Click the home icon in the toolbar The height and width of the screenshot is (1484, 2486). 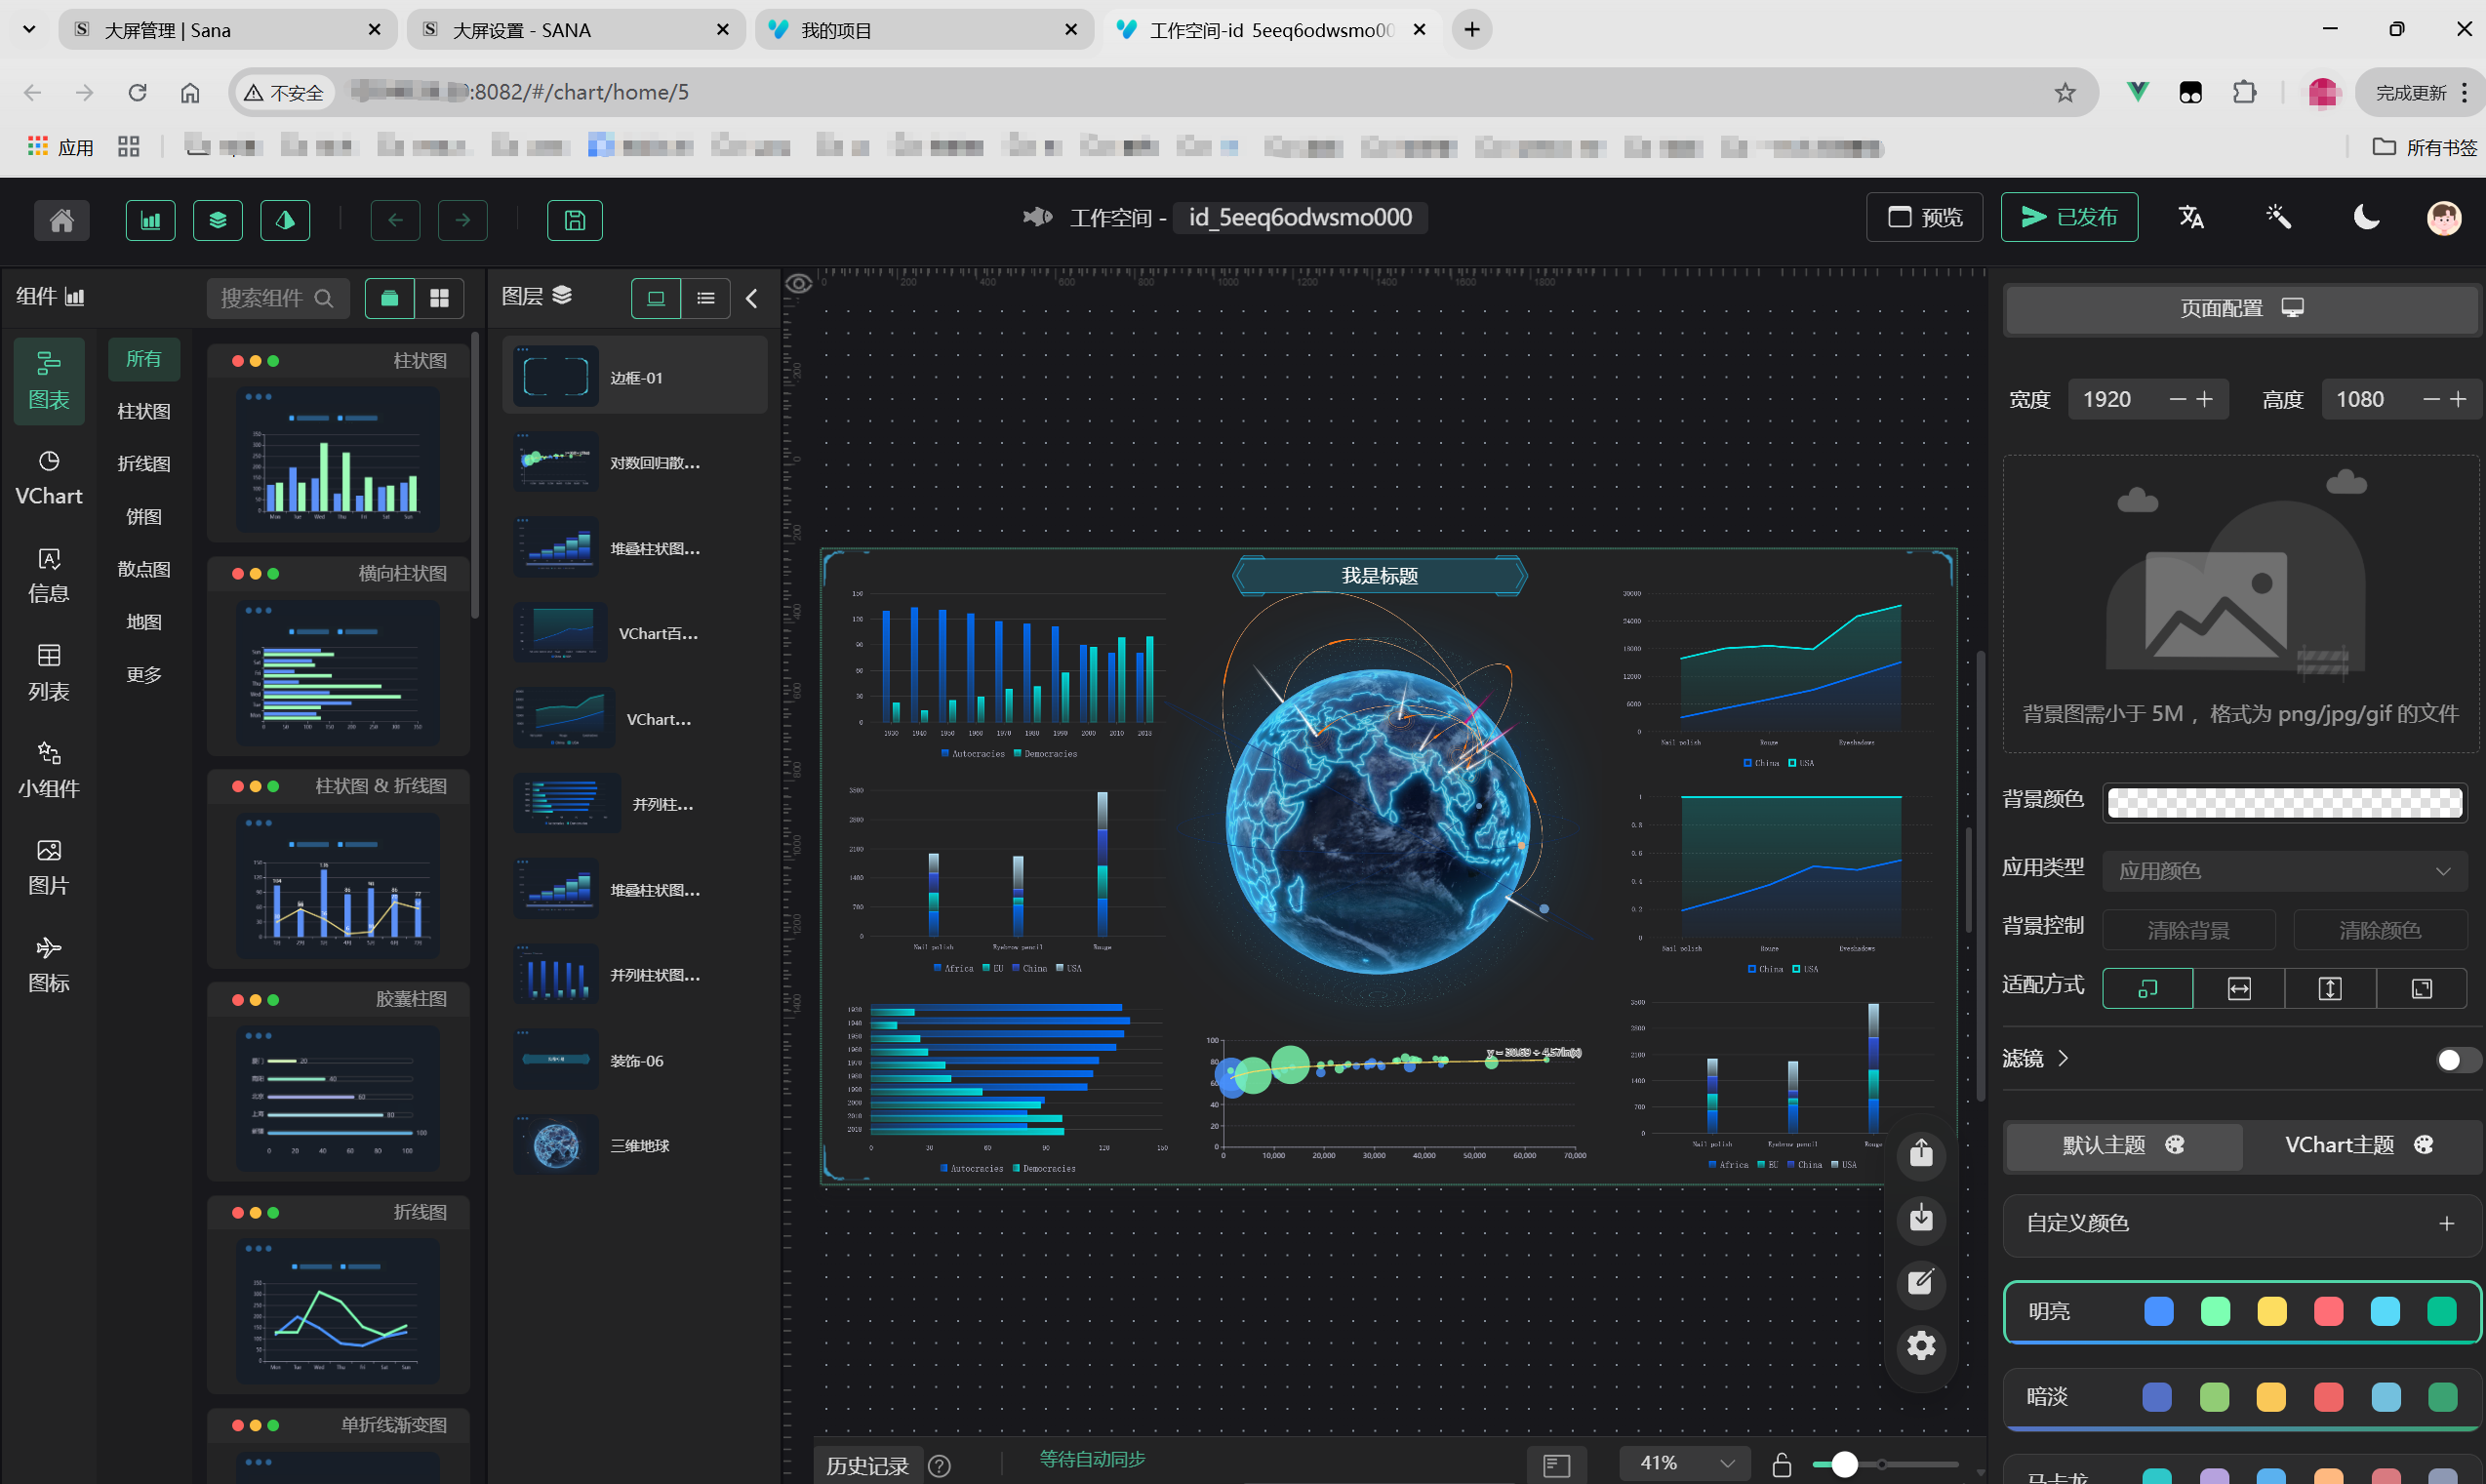point(62,220)
